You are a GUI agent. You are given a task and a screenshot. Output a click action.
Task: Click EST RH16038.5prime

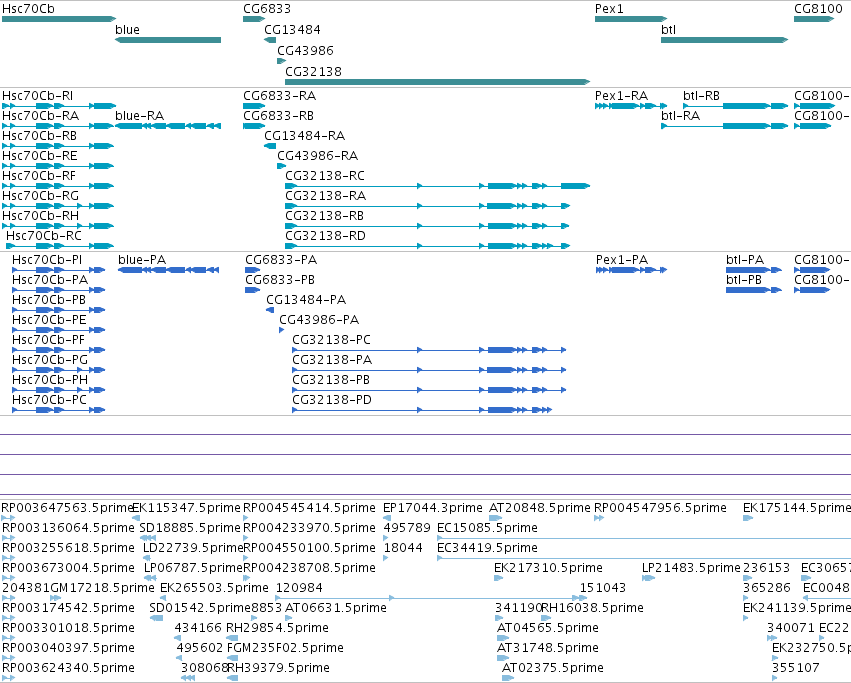[x=593, y=608]
